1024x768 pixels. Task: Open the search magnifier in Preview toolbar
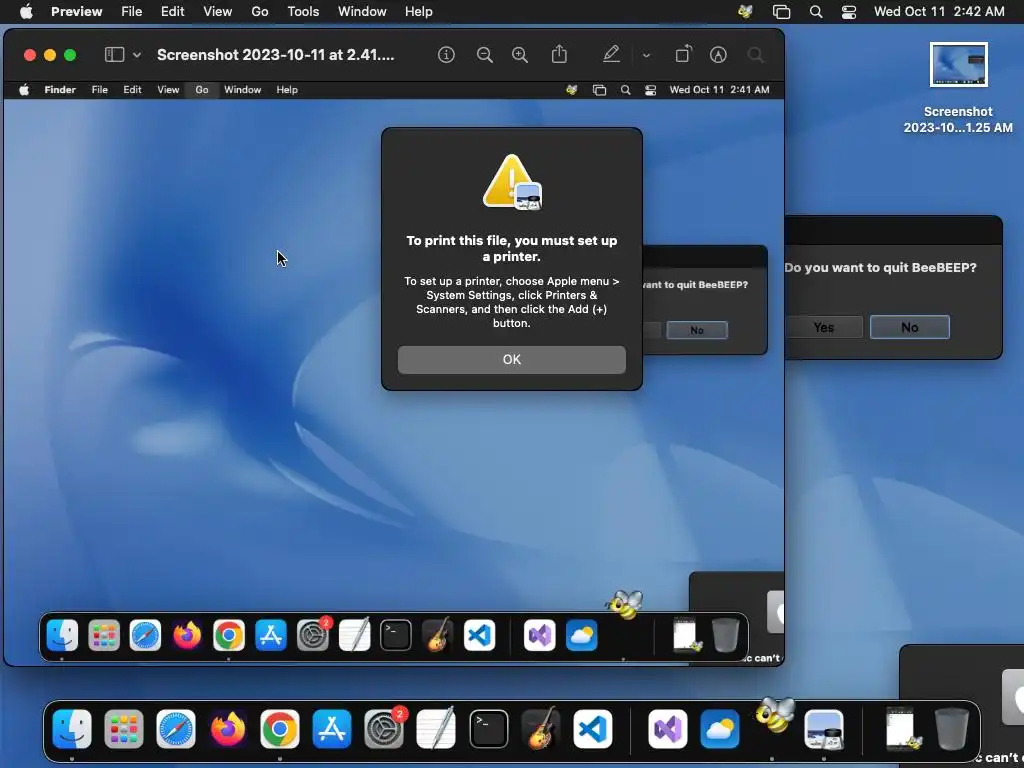(756, 55)
